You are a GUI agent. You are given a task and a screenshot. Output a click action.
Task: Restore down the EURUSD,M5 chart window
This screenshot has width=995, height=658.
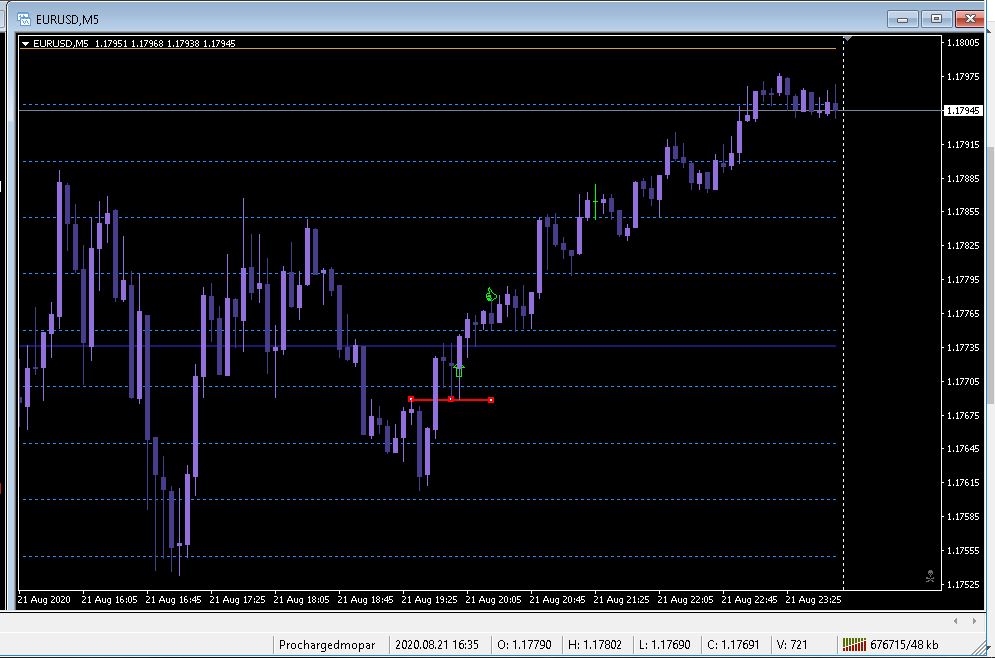click(x=937, y=19)
